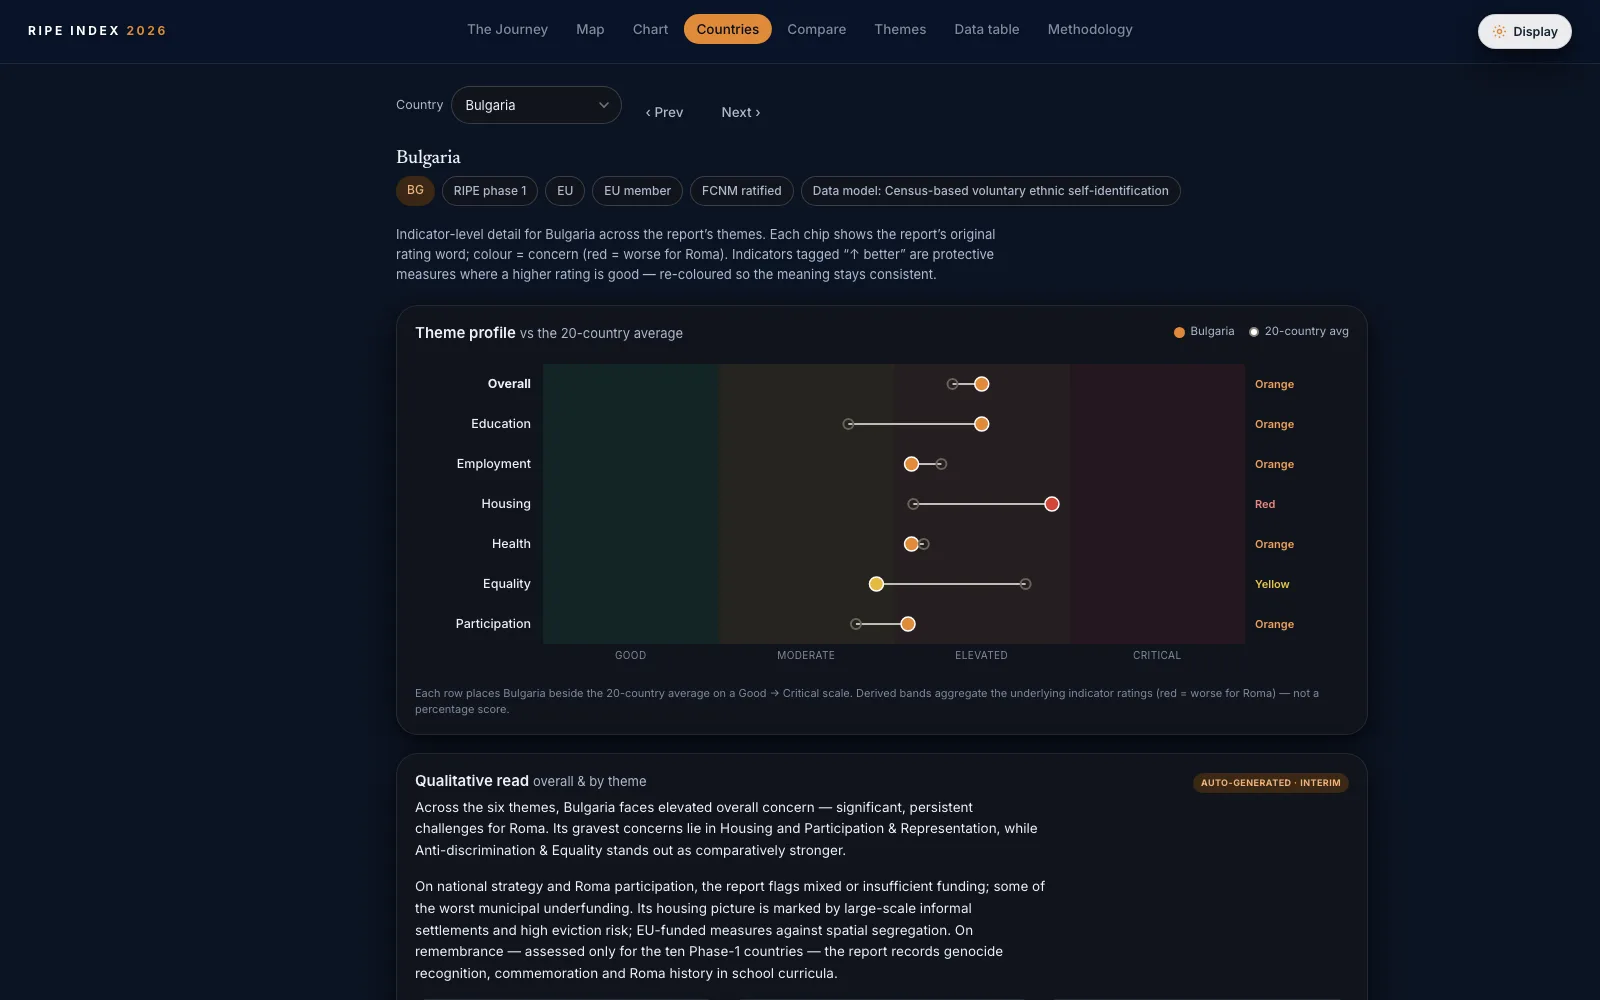Click the Auto-generated Interim badge

click(x=1270, y=783)
